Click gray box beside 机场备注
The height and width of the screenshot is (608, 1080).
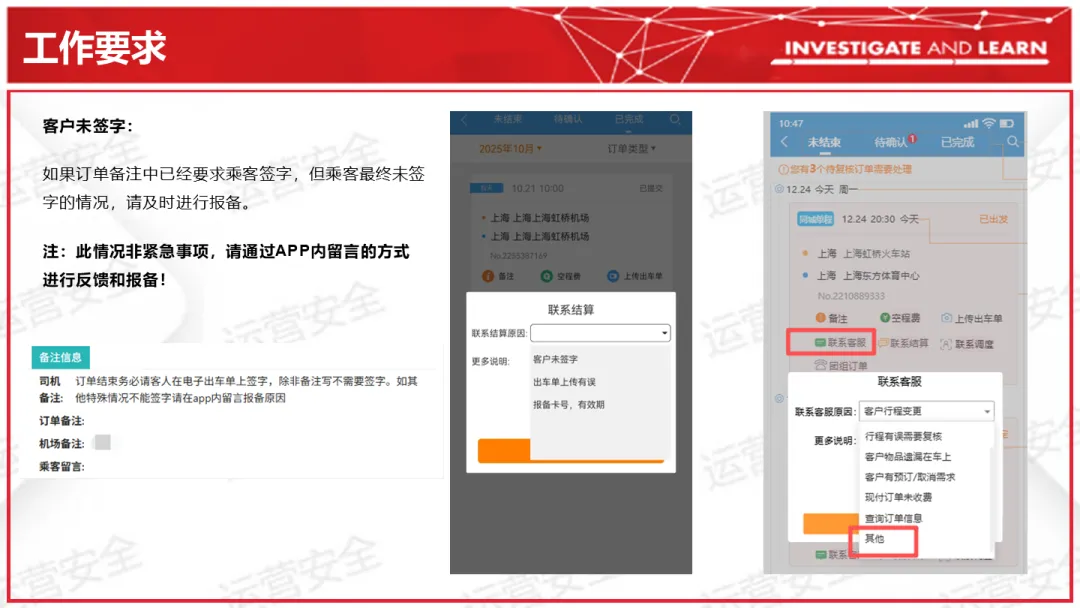click(103, 442)
